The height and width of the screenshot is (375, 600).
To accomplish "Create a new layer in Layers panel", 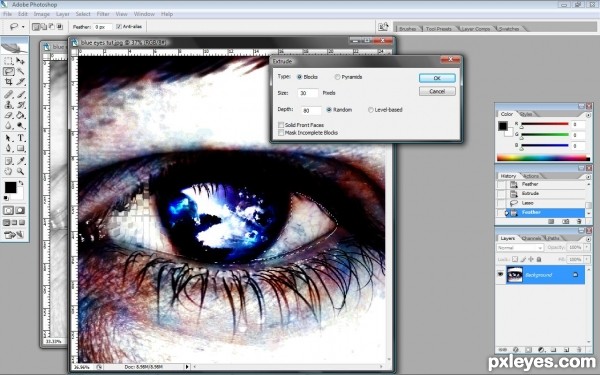I will [566, 349].
